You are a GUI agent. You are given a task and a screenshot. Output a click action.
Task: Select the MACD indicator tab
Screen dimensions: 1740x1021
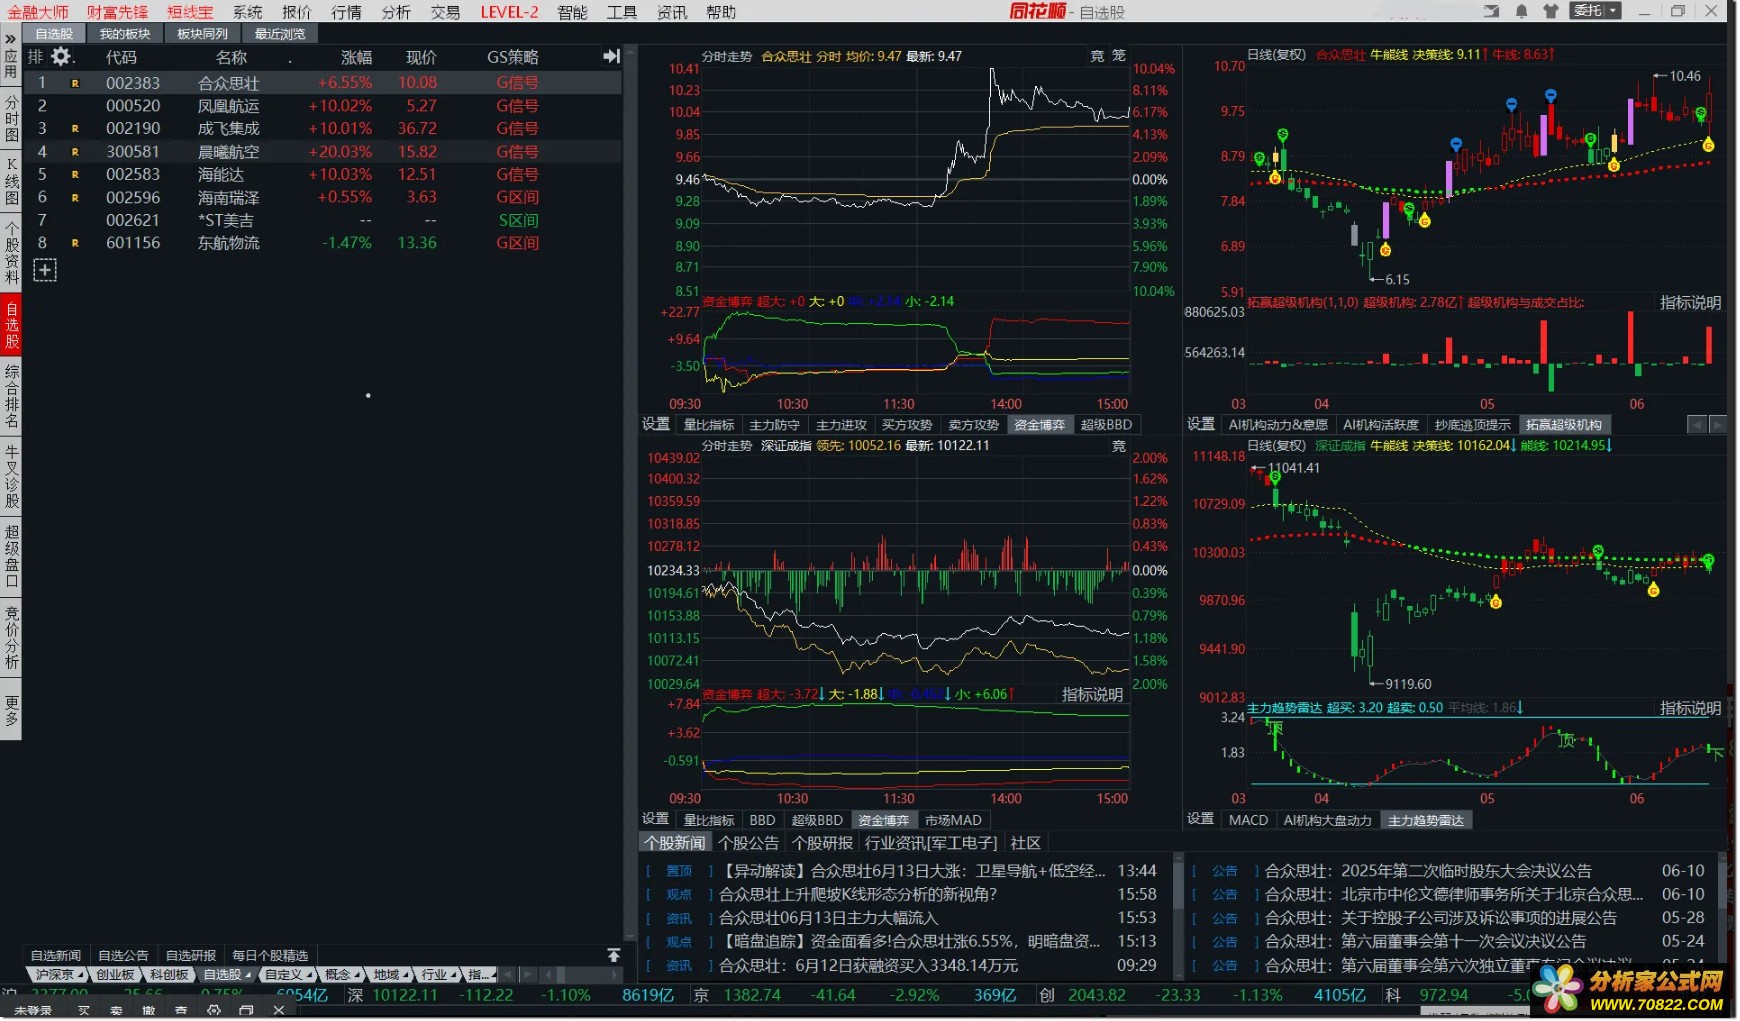[1248, 820]
